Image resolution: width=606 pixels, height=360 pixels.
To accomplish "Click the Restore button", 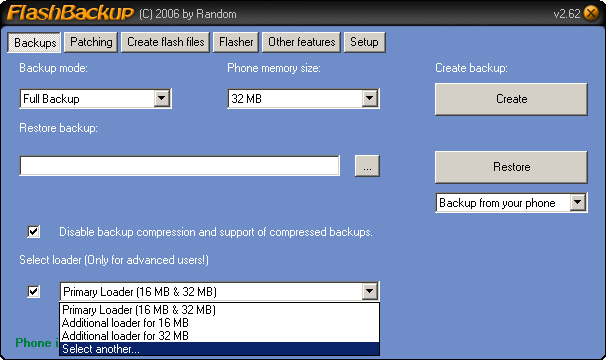I will [x=511, y=167].
